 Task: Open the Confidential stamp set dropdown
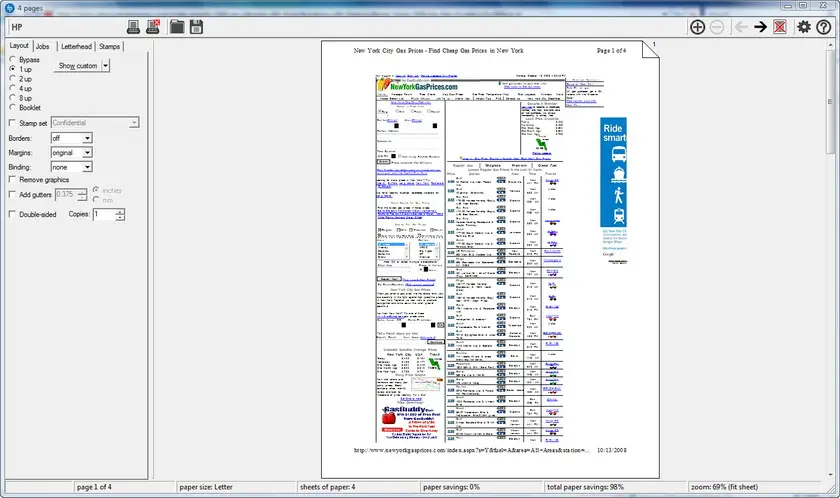(133, 123)
